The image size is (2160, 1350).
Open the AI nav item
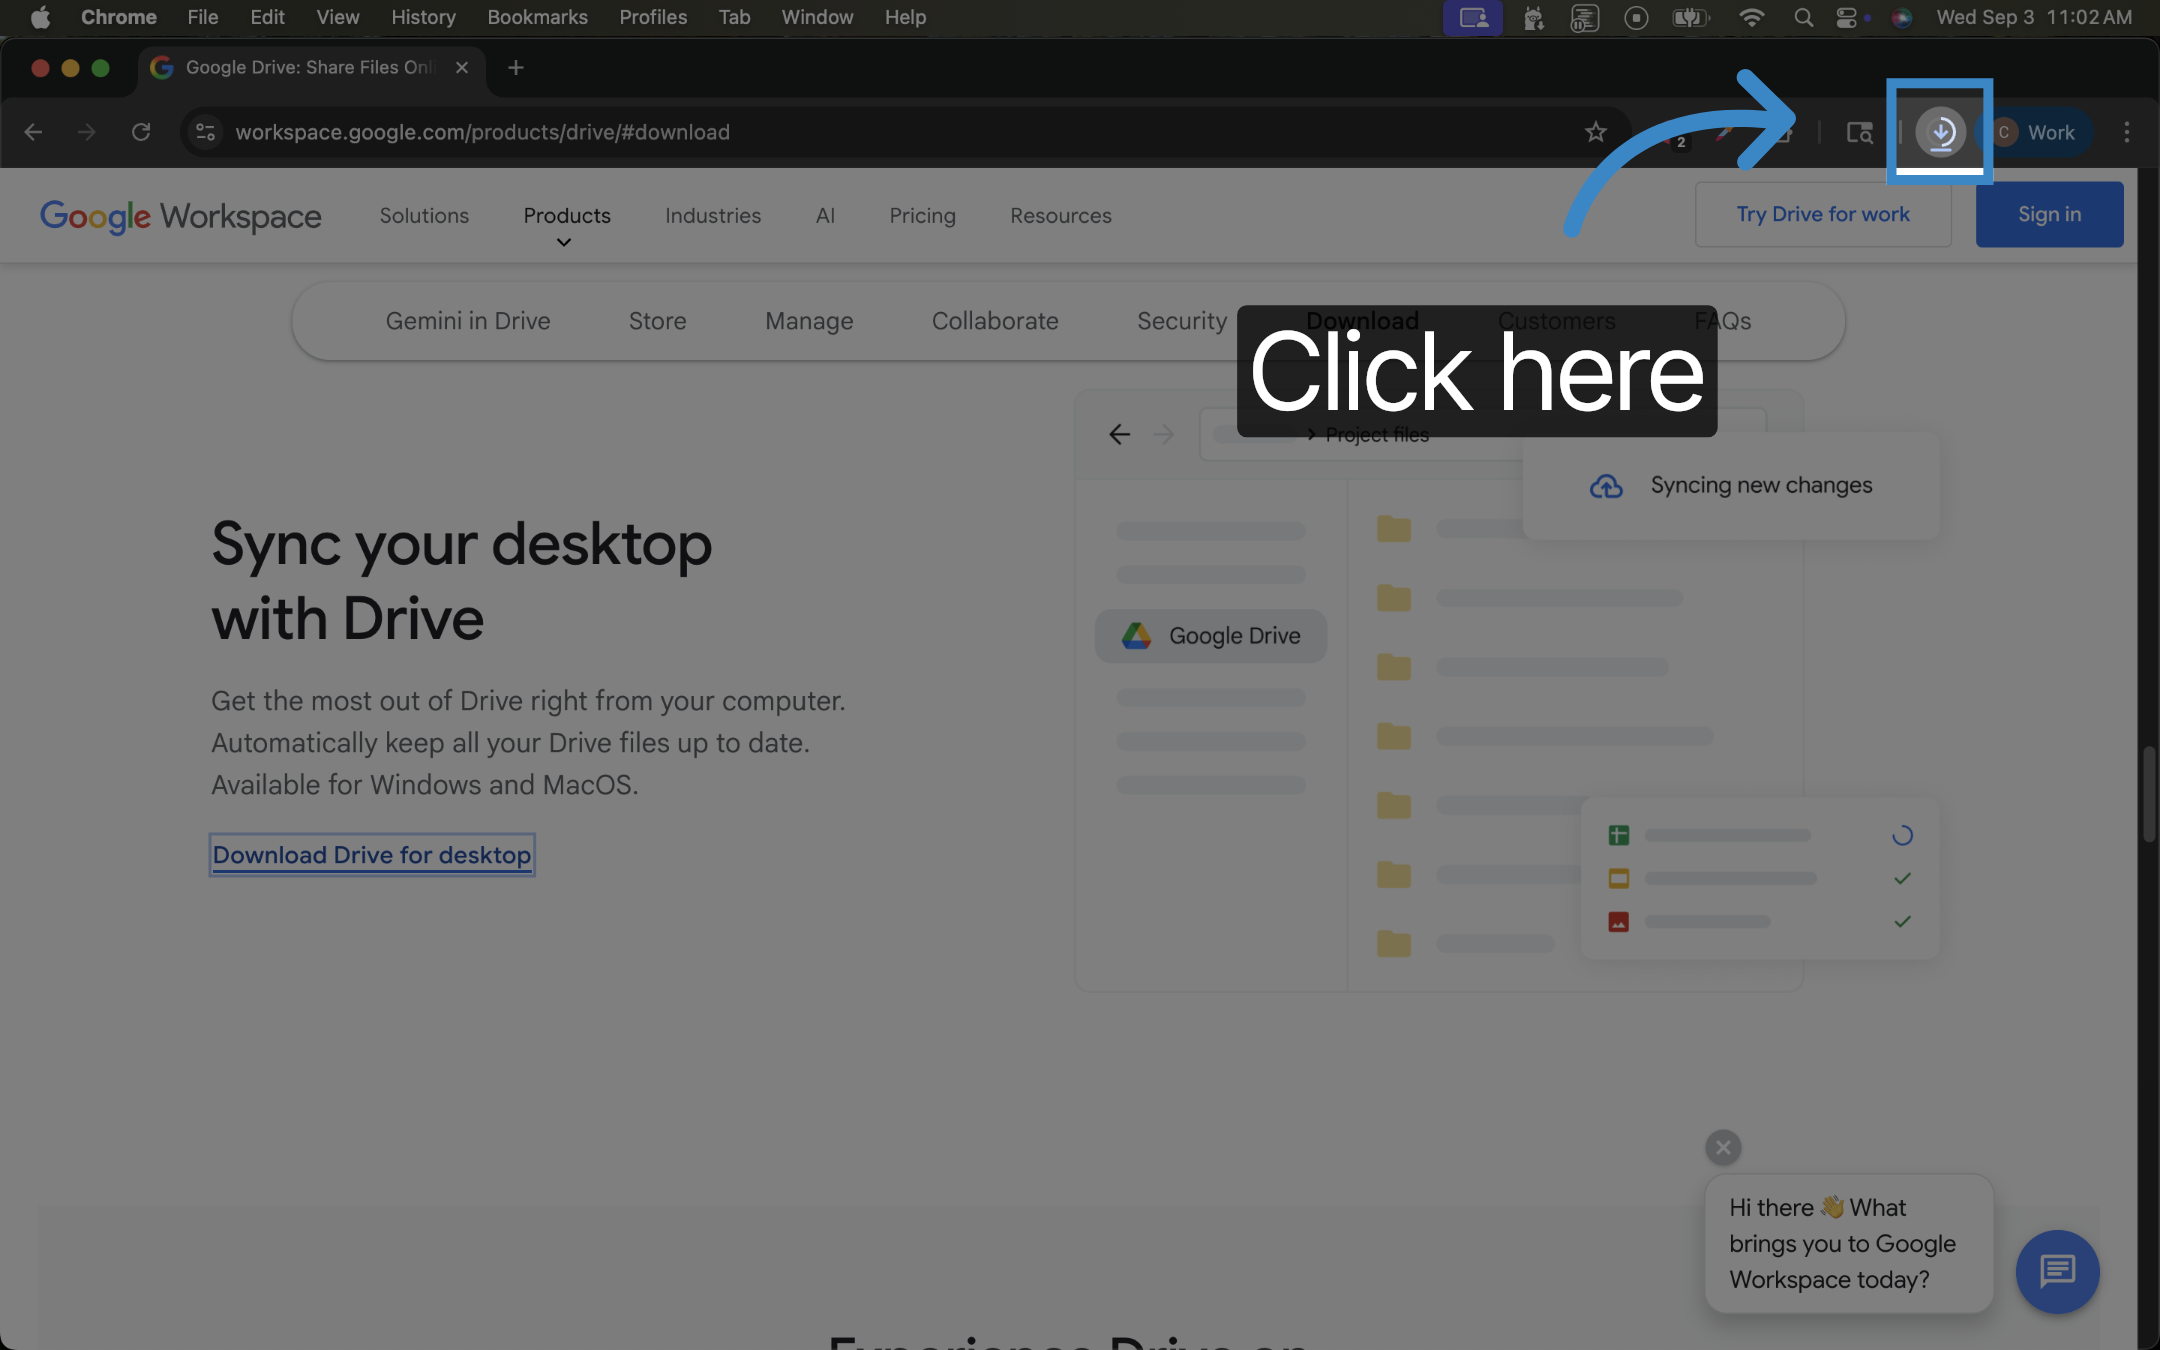[825, 215]
